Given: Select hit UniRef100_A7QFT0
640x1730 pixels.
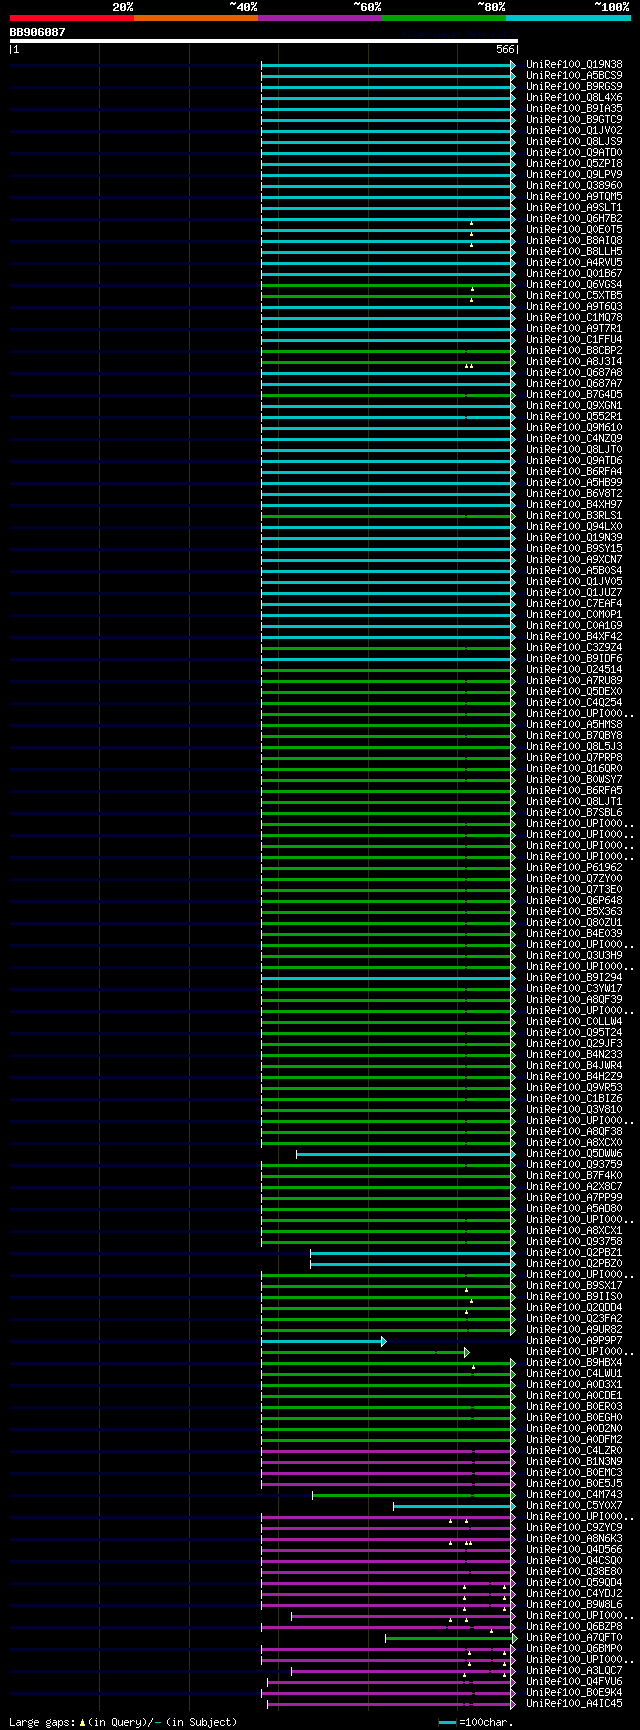Looking at the screenshot, I should [574, 1637].
